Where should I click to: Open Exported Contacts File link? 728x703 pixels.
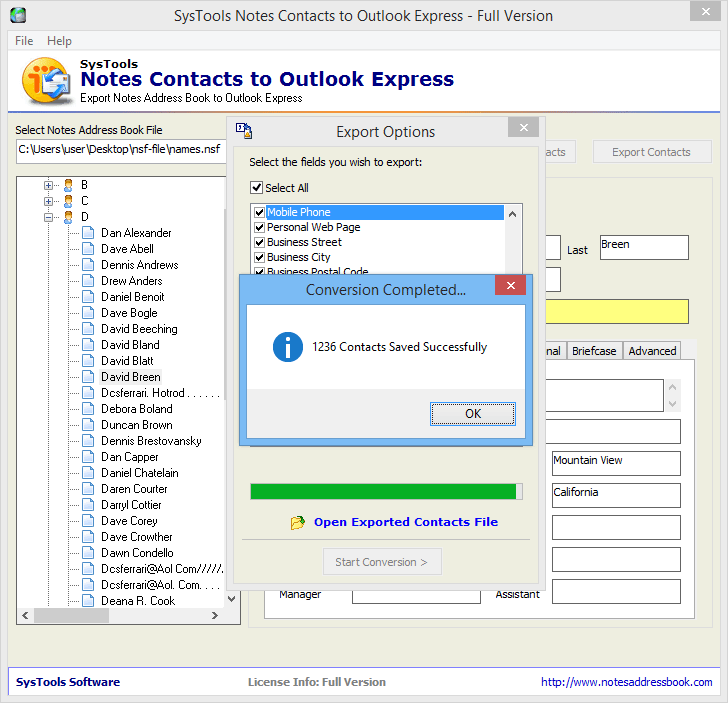406,522
